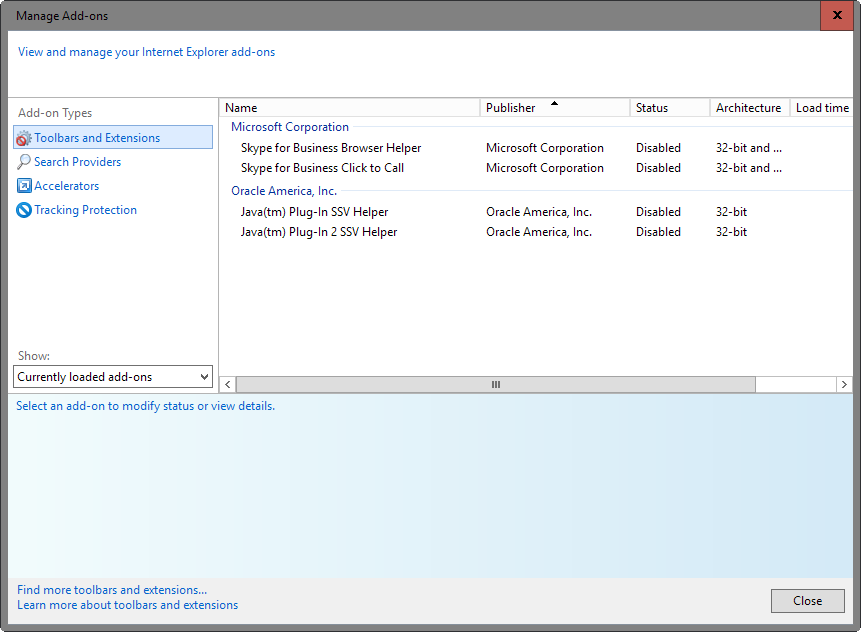Select Toolbars and Extensions add-on type

tap(113, 137)
